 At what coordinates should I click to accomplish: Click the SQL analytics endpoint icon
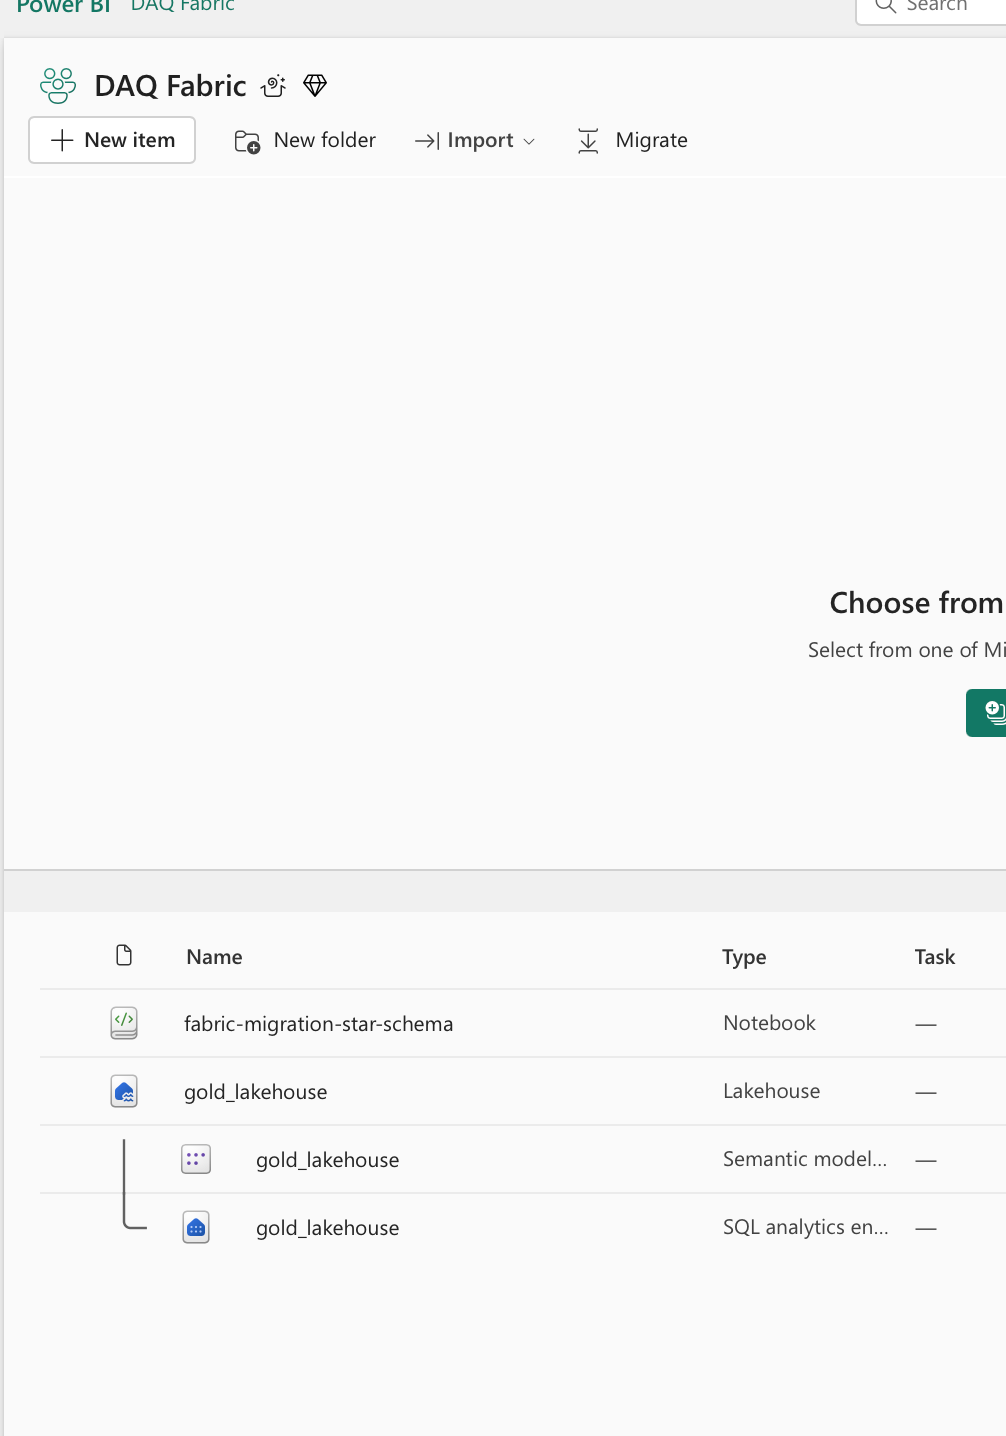[196, 1227]
